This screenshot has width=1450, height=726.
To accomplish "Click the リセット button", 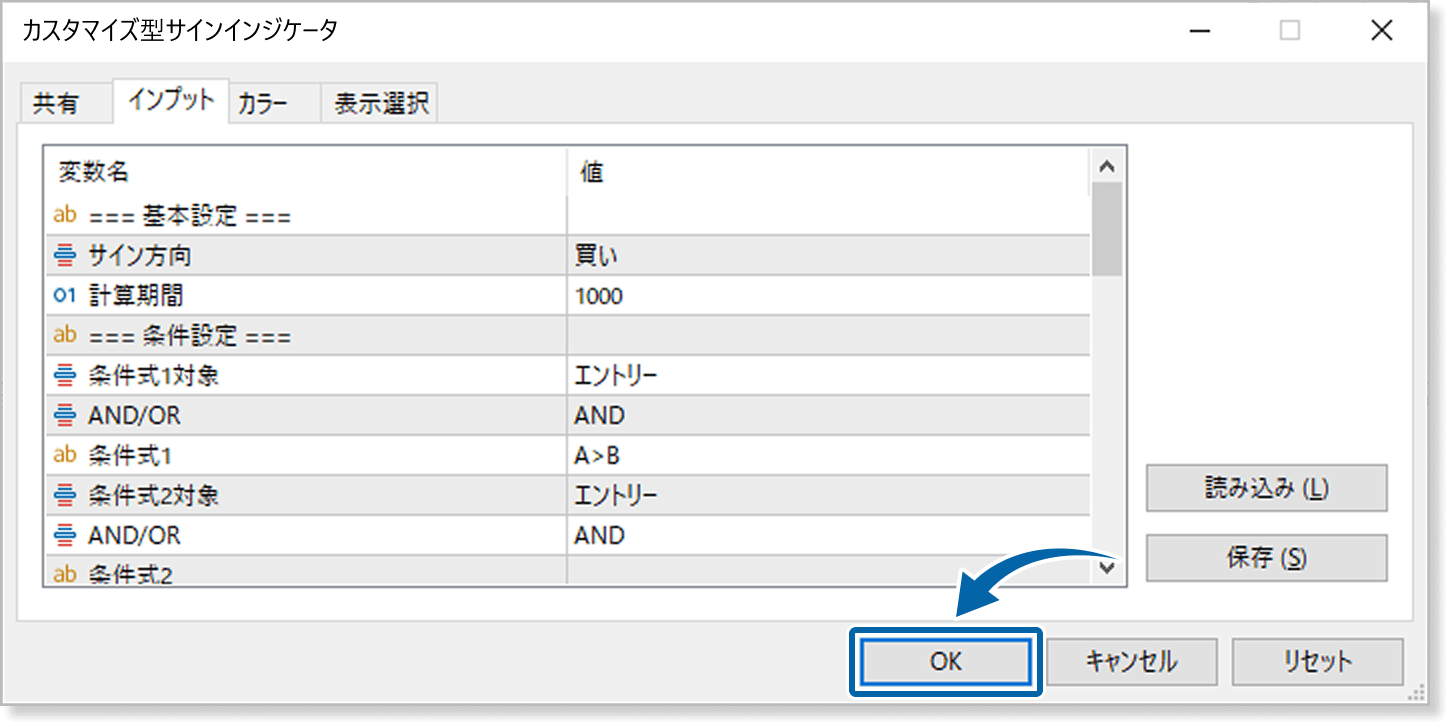I will pos(1316,661).
